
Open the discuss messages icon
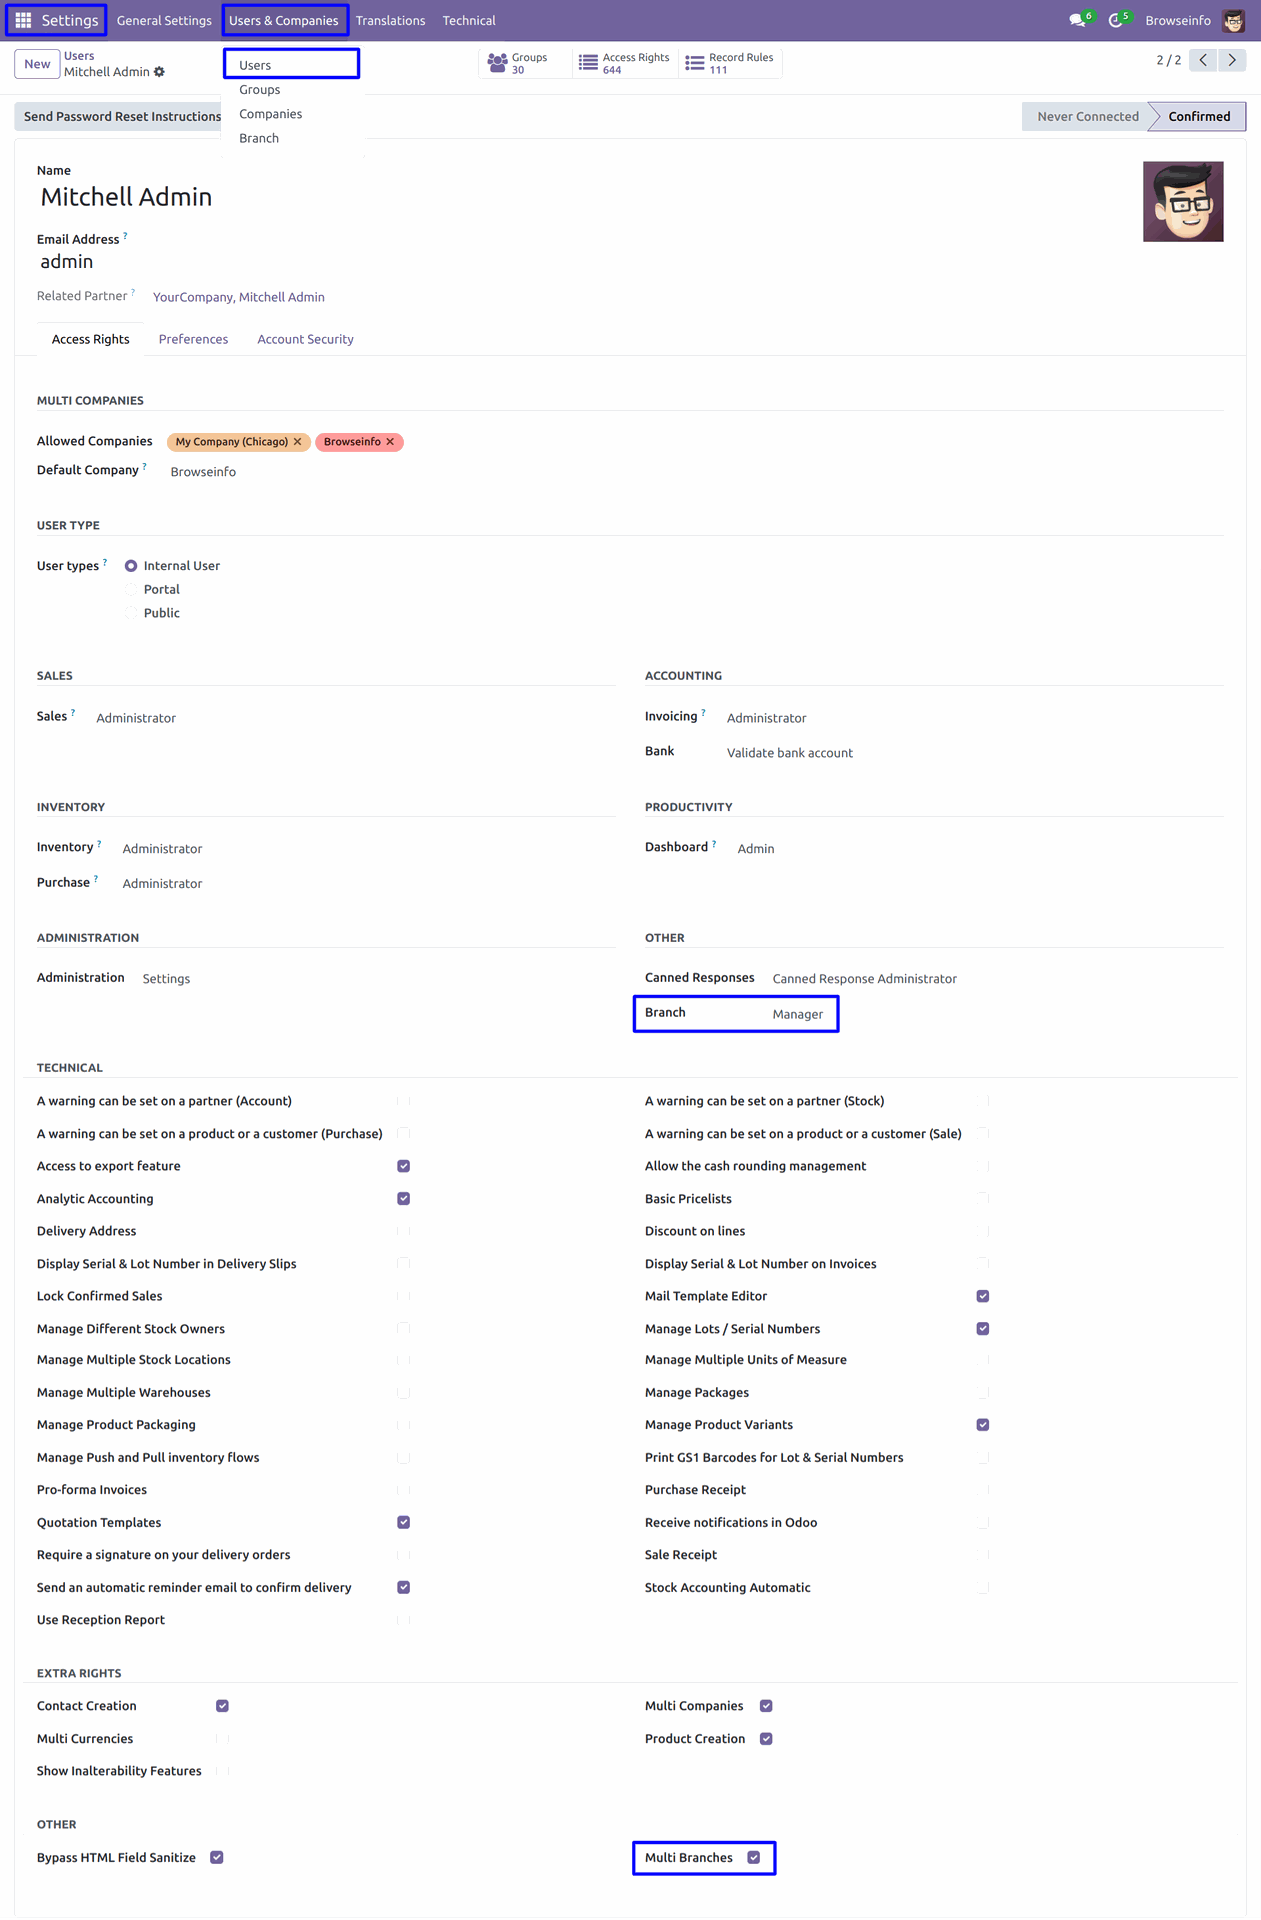click(1077, 20)
